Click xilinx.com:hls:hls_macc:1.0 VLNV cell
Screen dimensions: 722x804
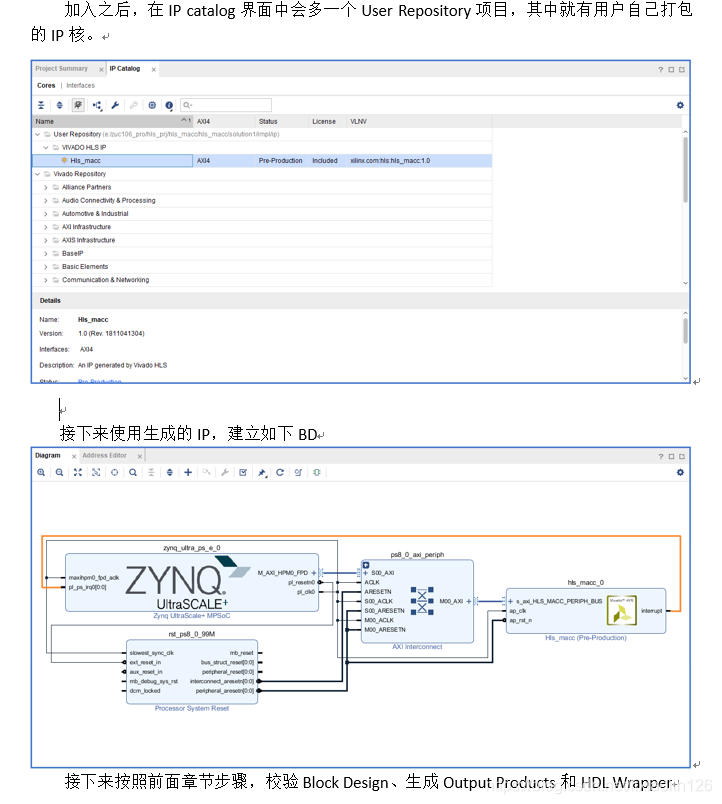(x=390, y=161)
